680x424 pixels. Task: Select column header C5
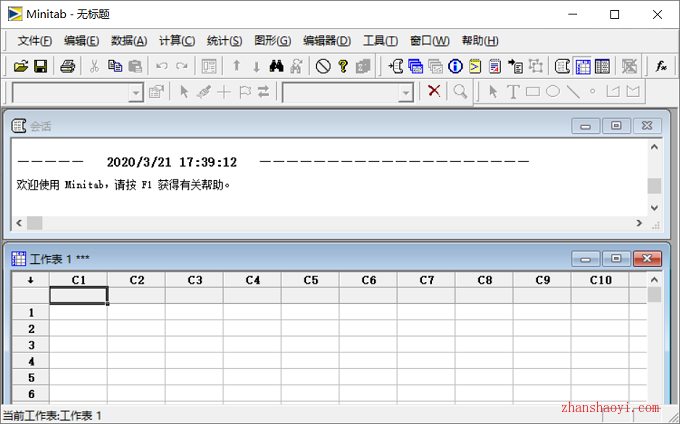pyautogui.click(x=311, y=280)
